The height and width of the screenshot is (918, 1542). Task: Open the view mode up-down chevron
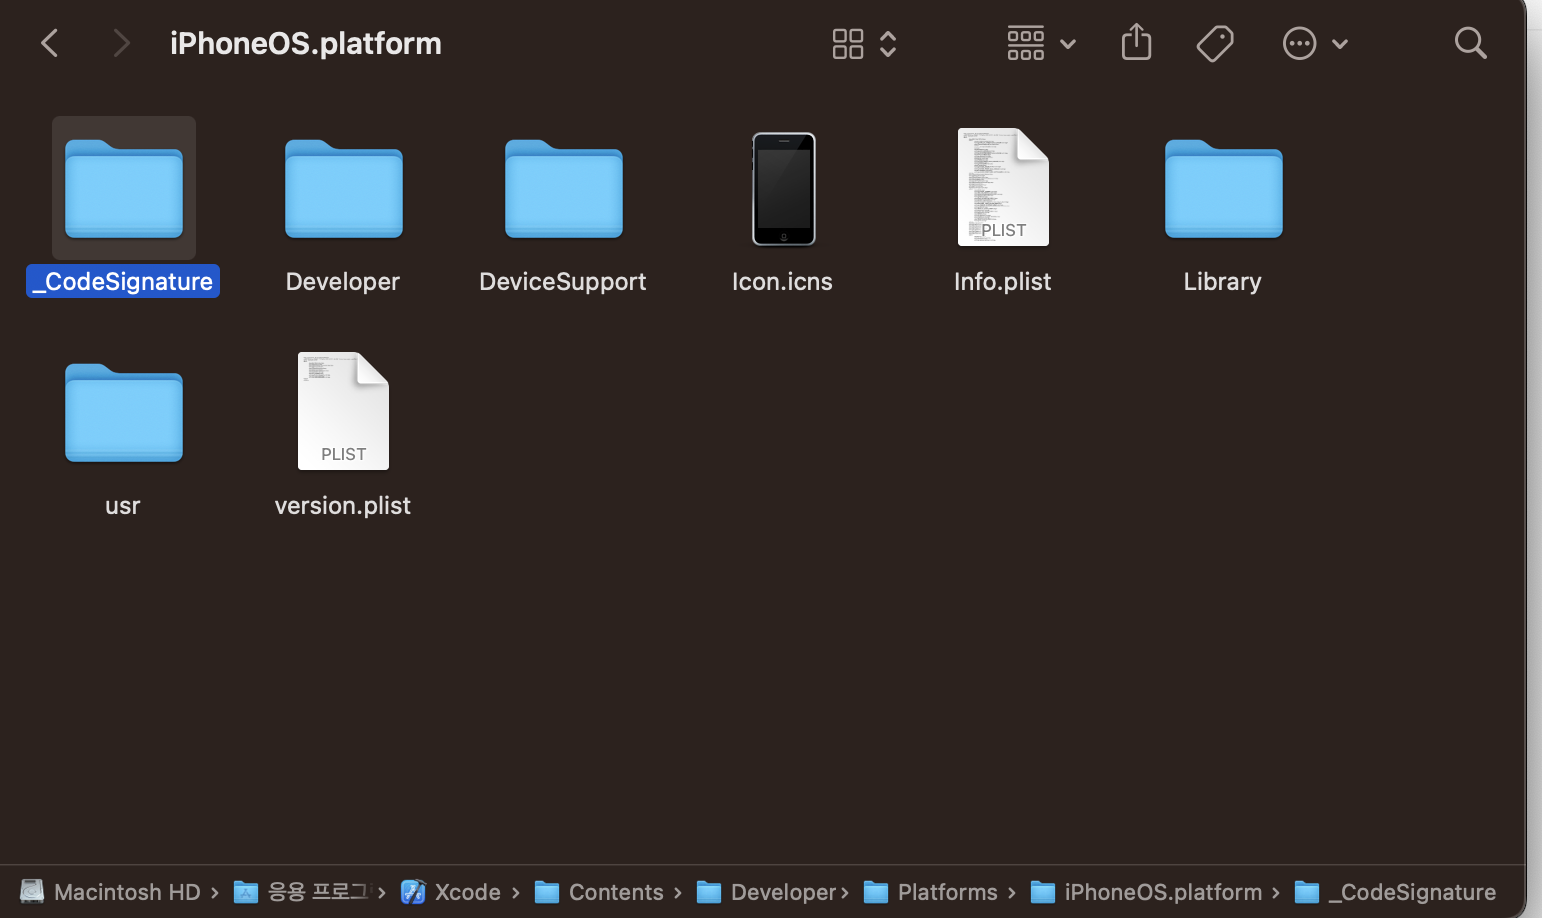click(x=888, y=43)
